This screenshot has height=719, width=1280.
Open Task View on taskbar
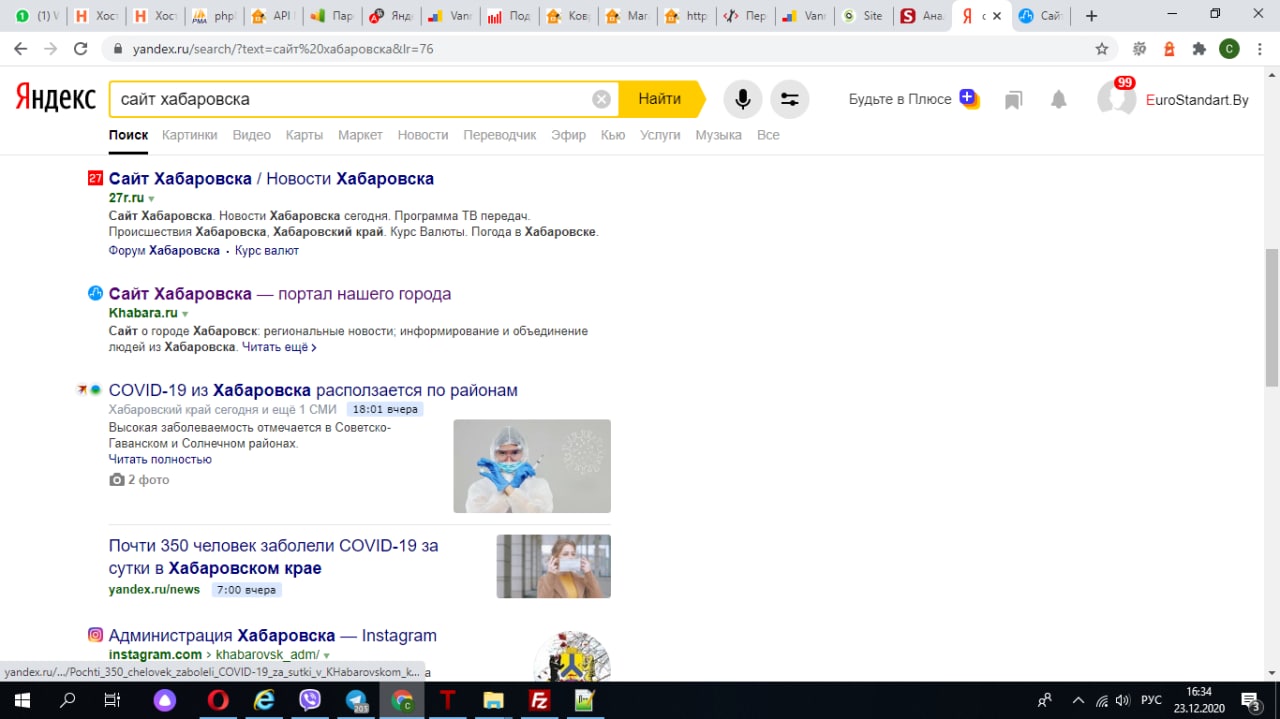(113, 700)
